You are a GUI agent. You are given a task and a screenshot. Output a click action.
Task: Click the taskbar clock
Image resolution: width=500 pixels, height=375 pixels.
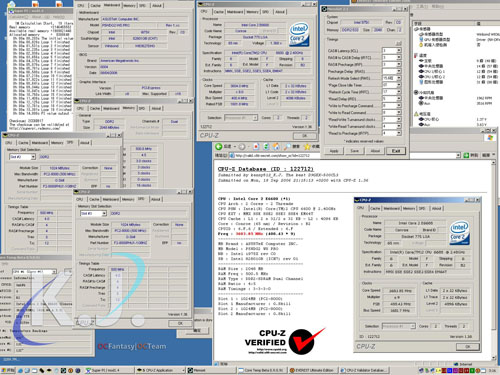click(x=492, y=370)
